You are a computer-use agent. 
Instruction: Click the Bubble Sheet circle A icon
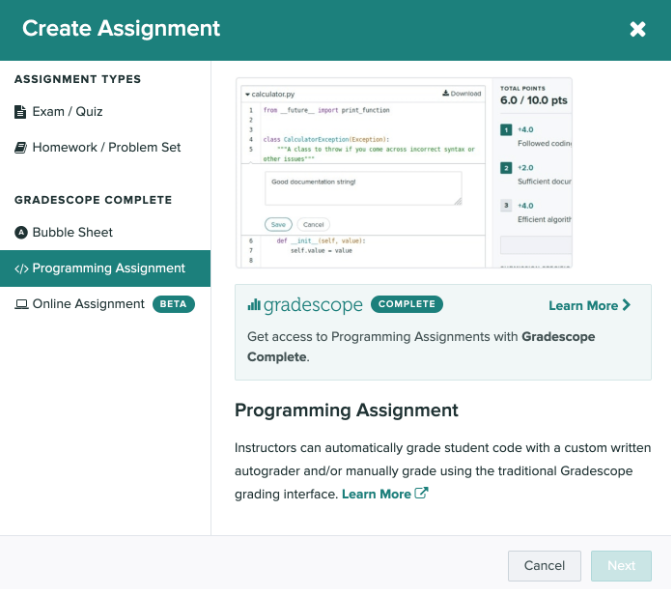pos(21,232)
